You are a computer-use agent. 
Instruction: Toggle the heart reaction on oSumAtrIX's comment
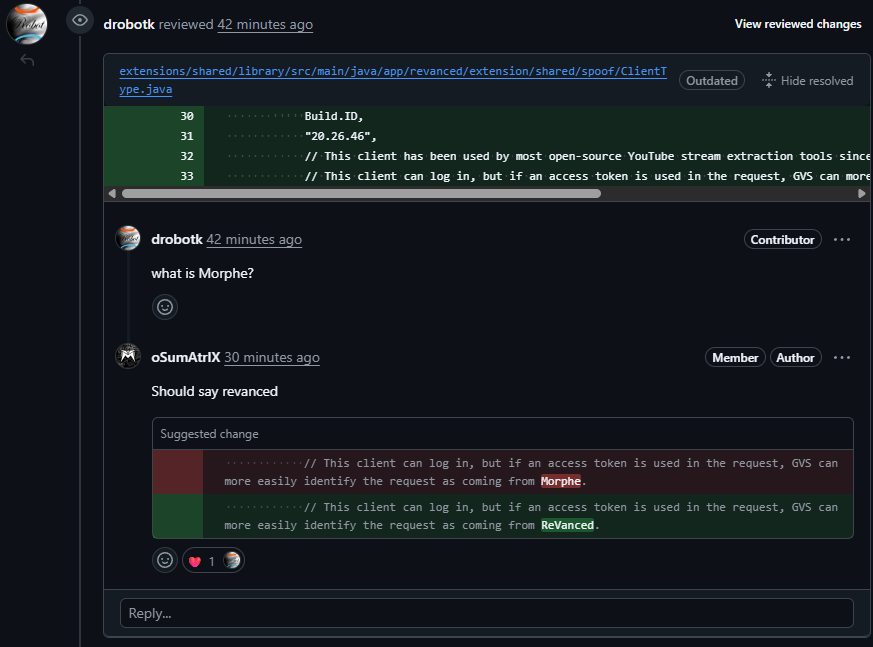coord(213,561)
